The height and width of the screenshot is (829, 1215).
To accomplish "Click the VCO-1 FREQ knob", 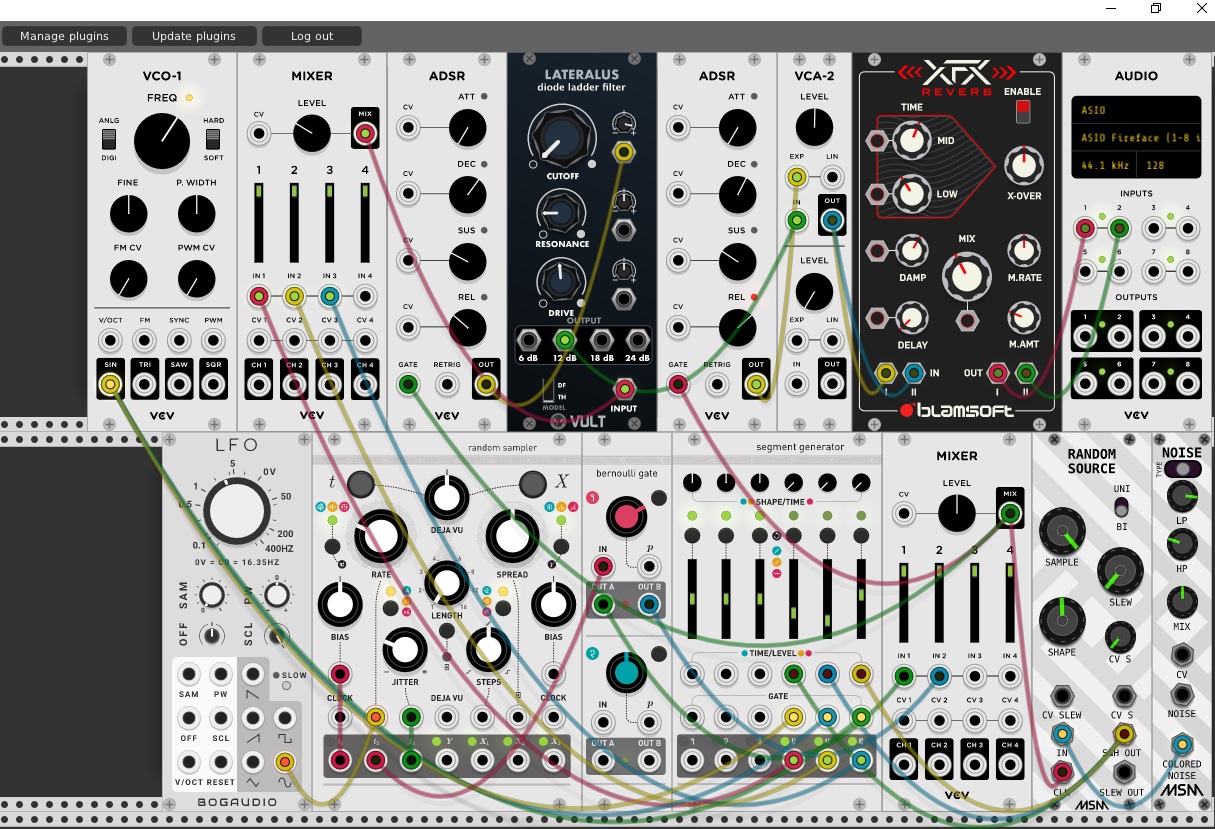I will [x=162, y=140].
